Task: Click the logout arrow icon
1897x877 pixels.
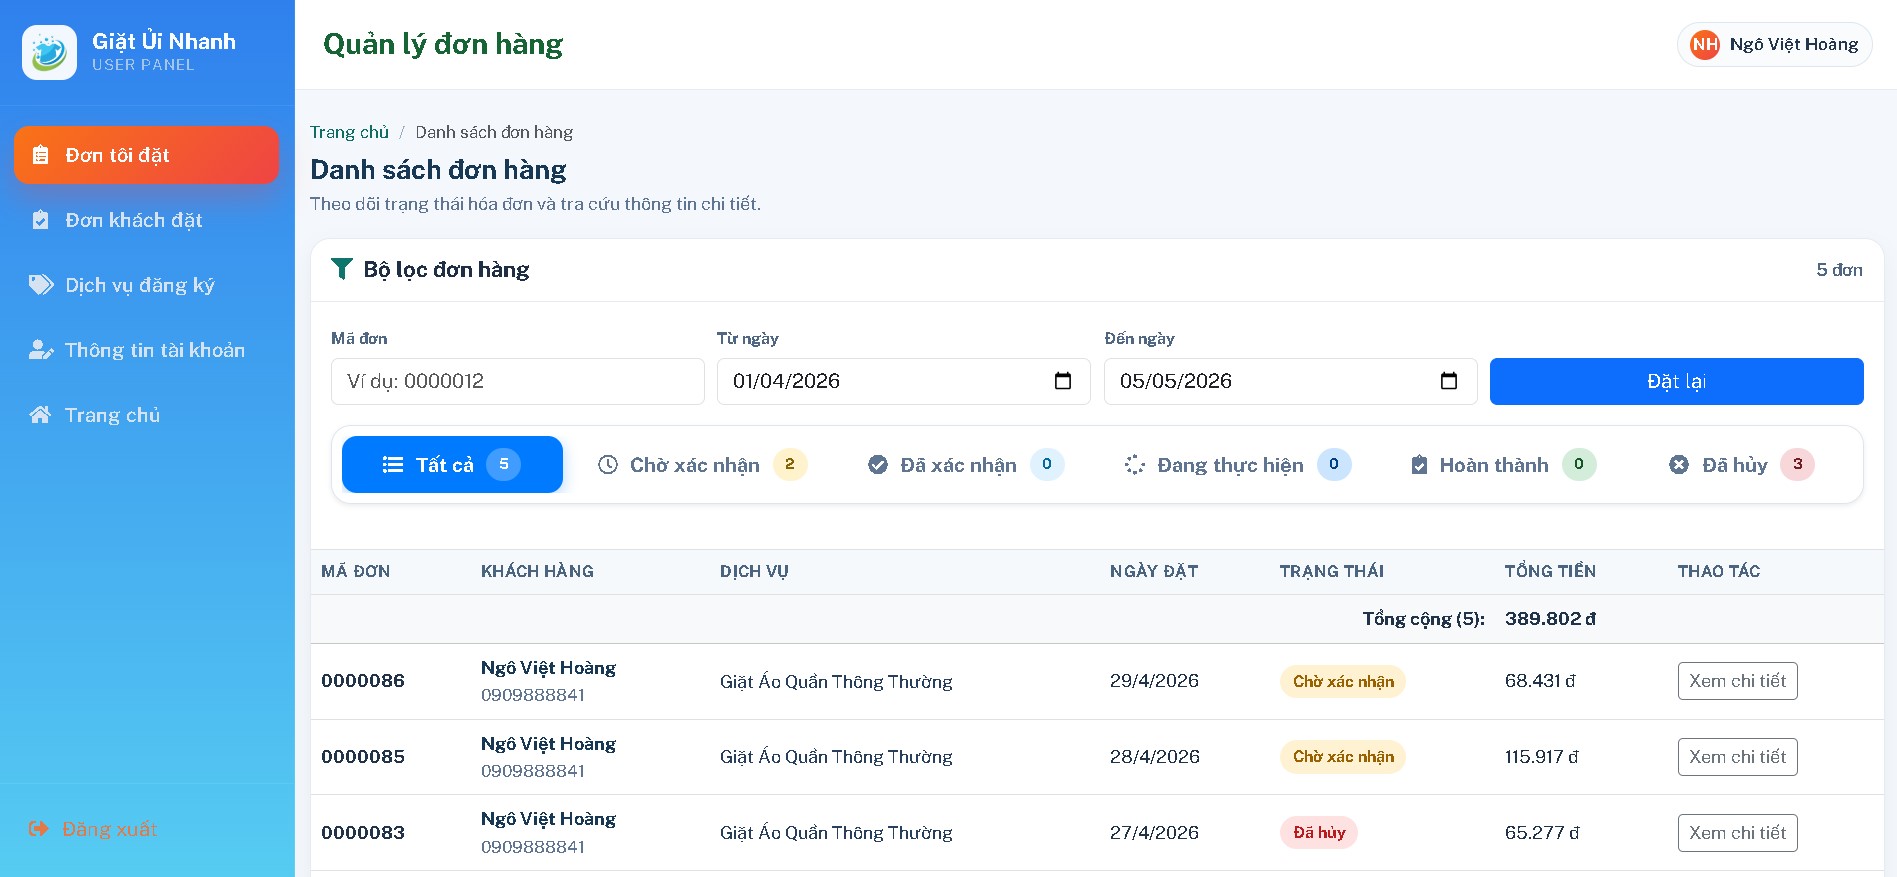Action: coord(38,829)
